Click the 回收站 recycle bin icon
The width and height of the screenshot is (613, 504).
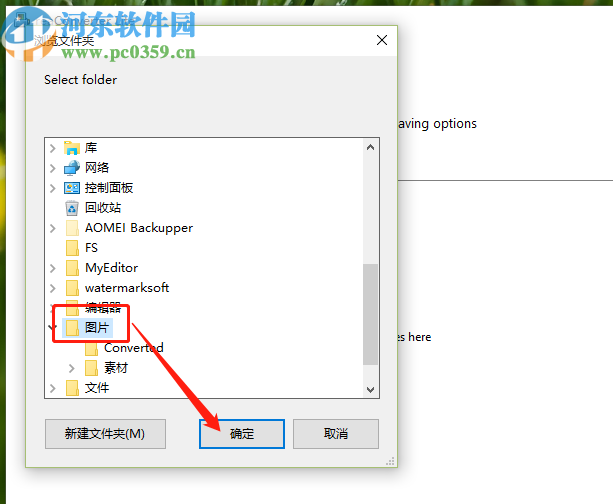click(72, 208)
